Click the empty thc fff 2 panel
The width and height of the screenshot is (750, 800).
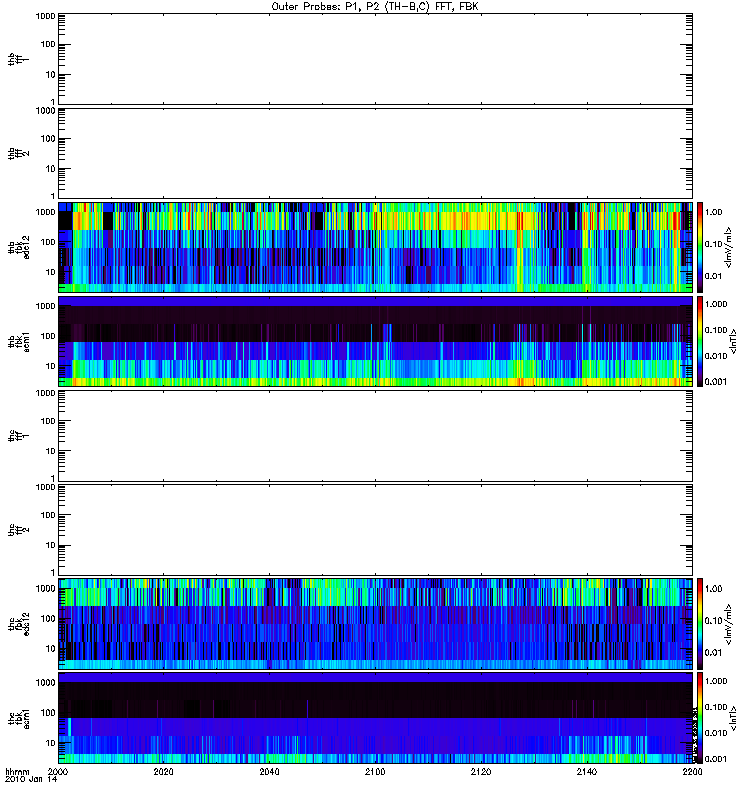pyautogui.click(x=375, y=530)
